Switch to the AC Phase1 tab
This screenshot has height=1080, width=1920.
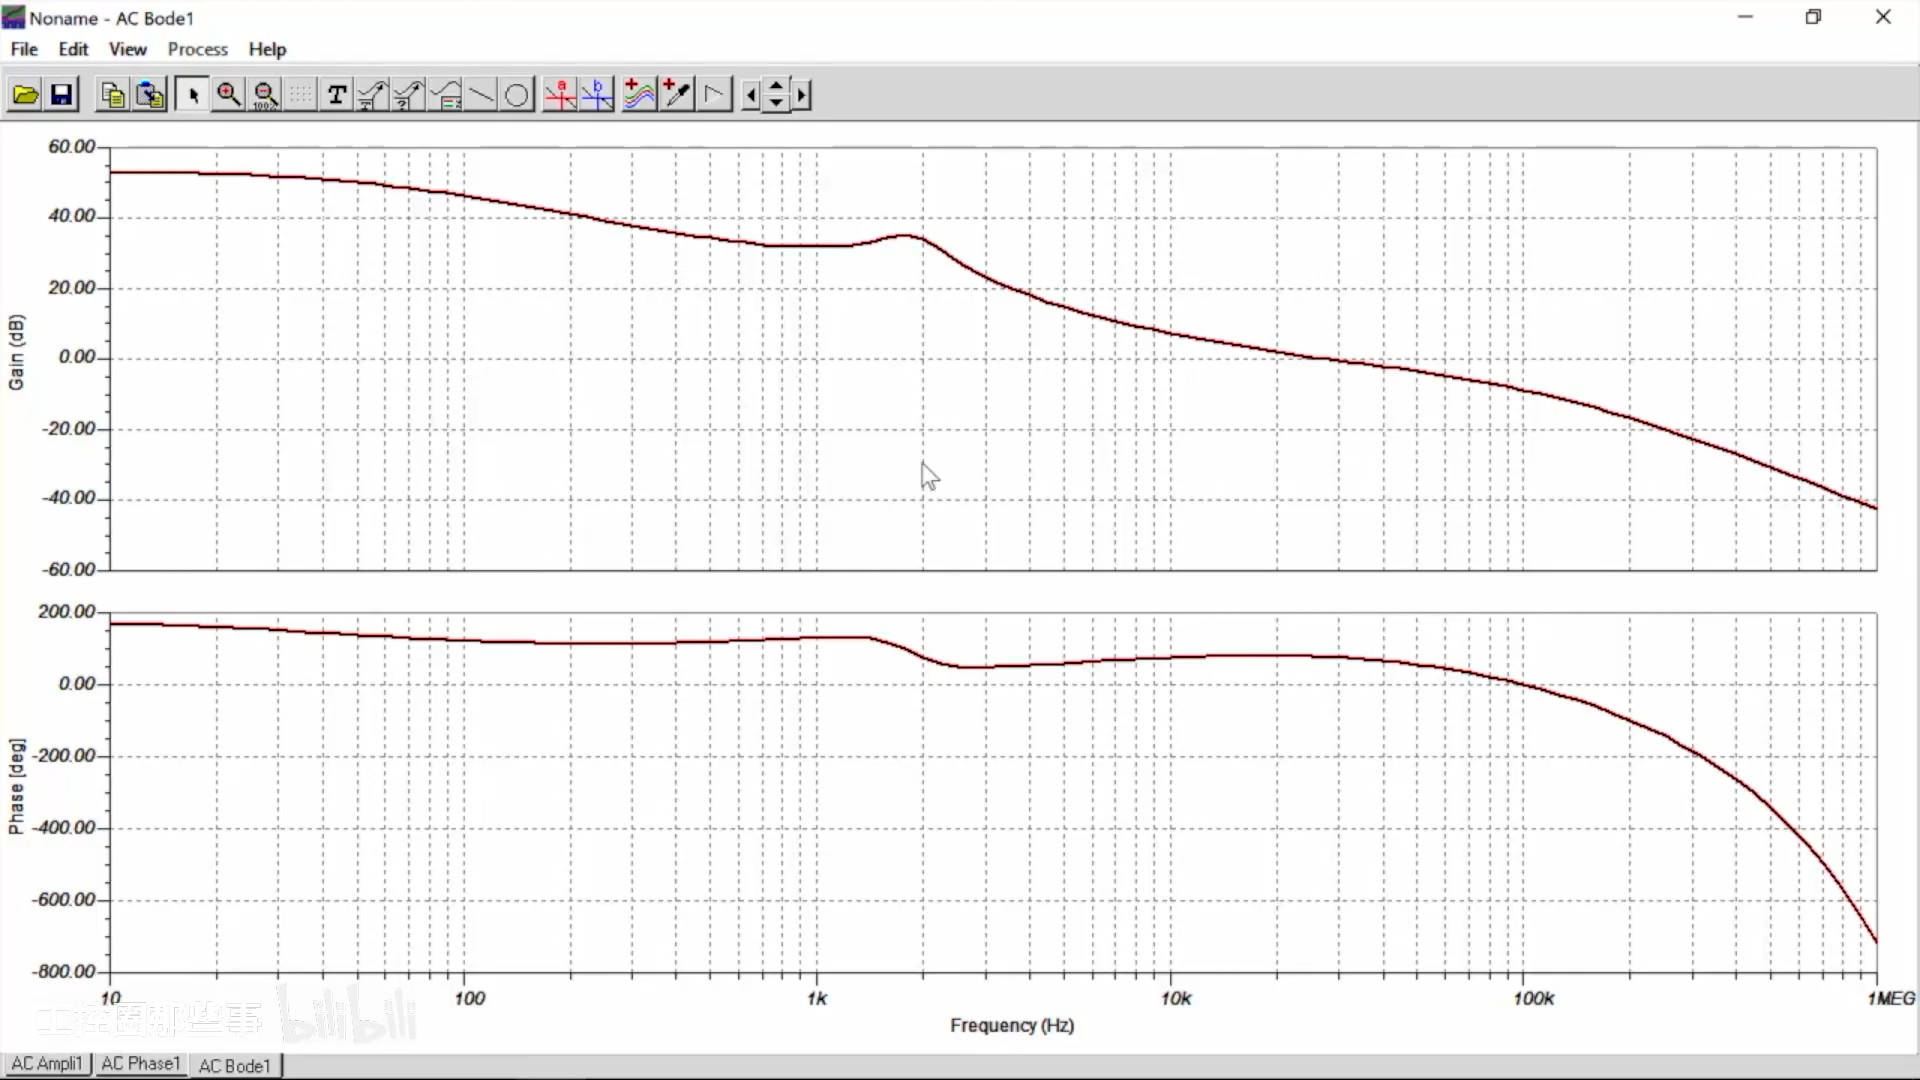click(x=141, y=1064)
